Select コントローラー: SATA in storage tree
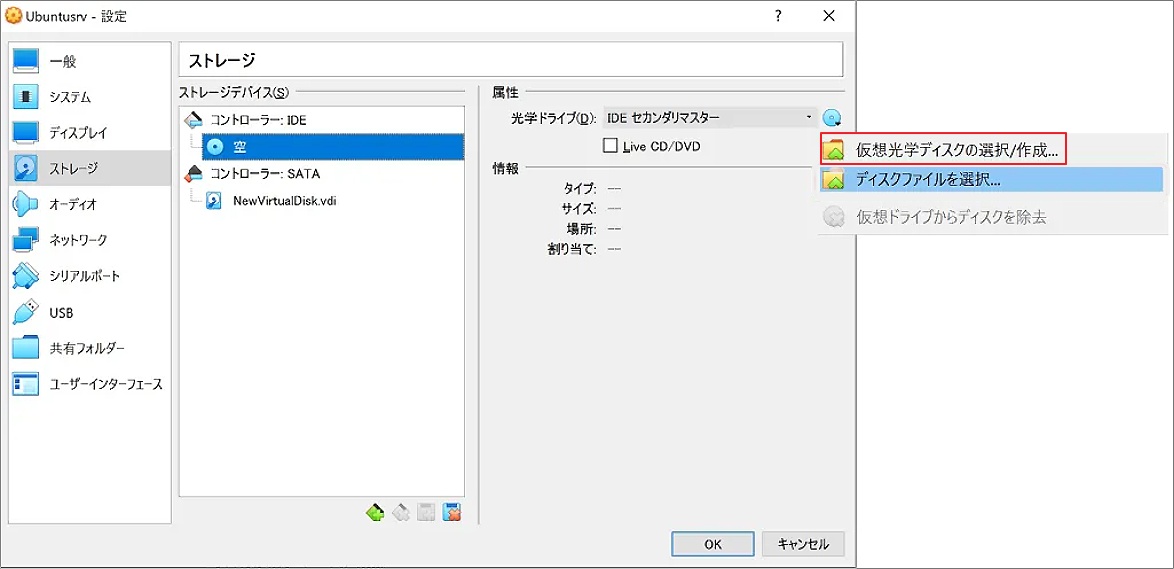 tap(264, 174)
